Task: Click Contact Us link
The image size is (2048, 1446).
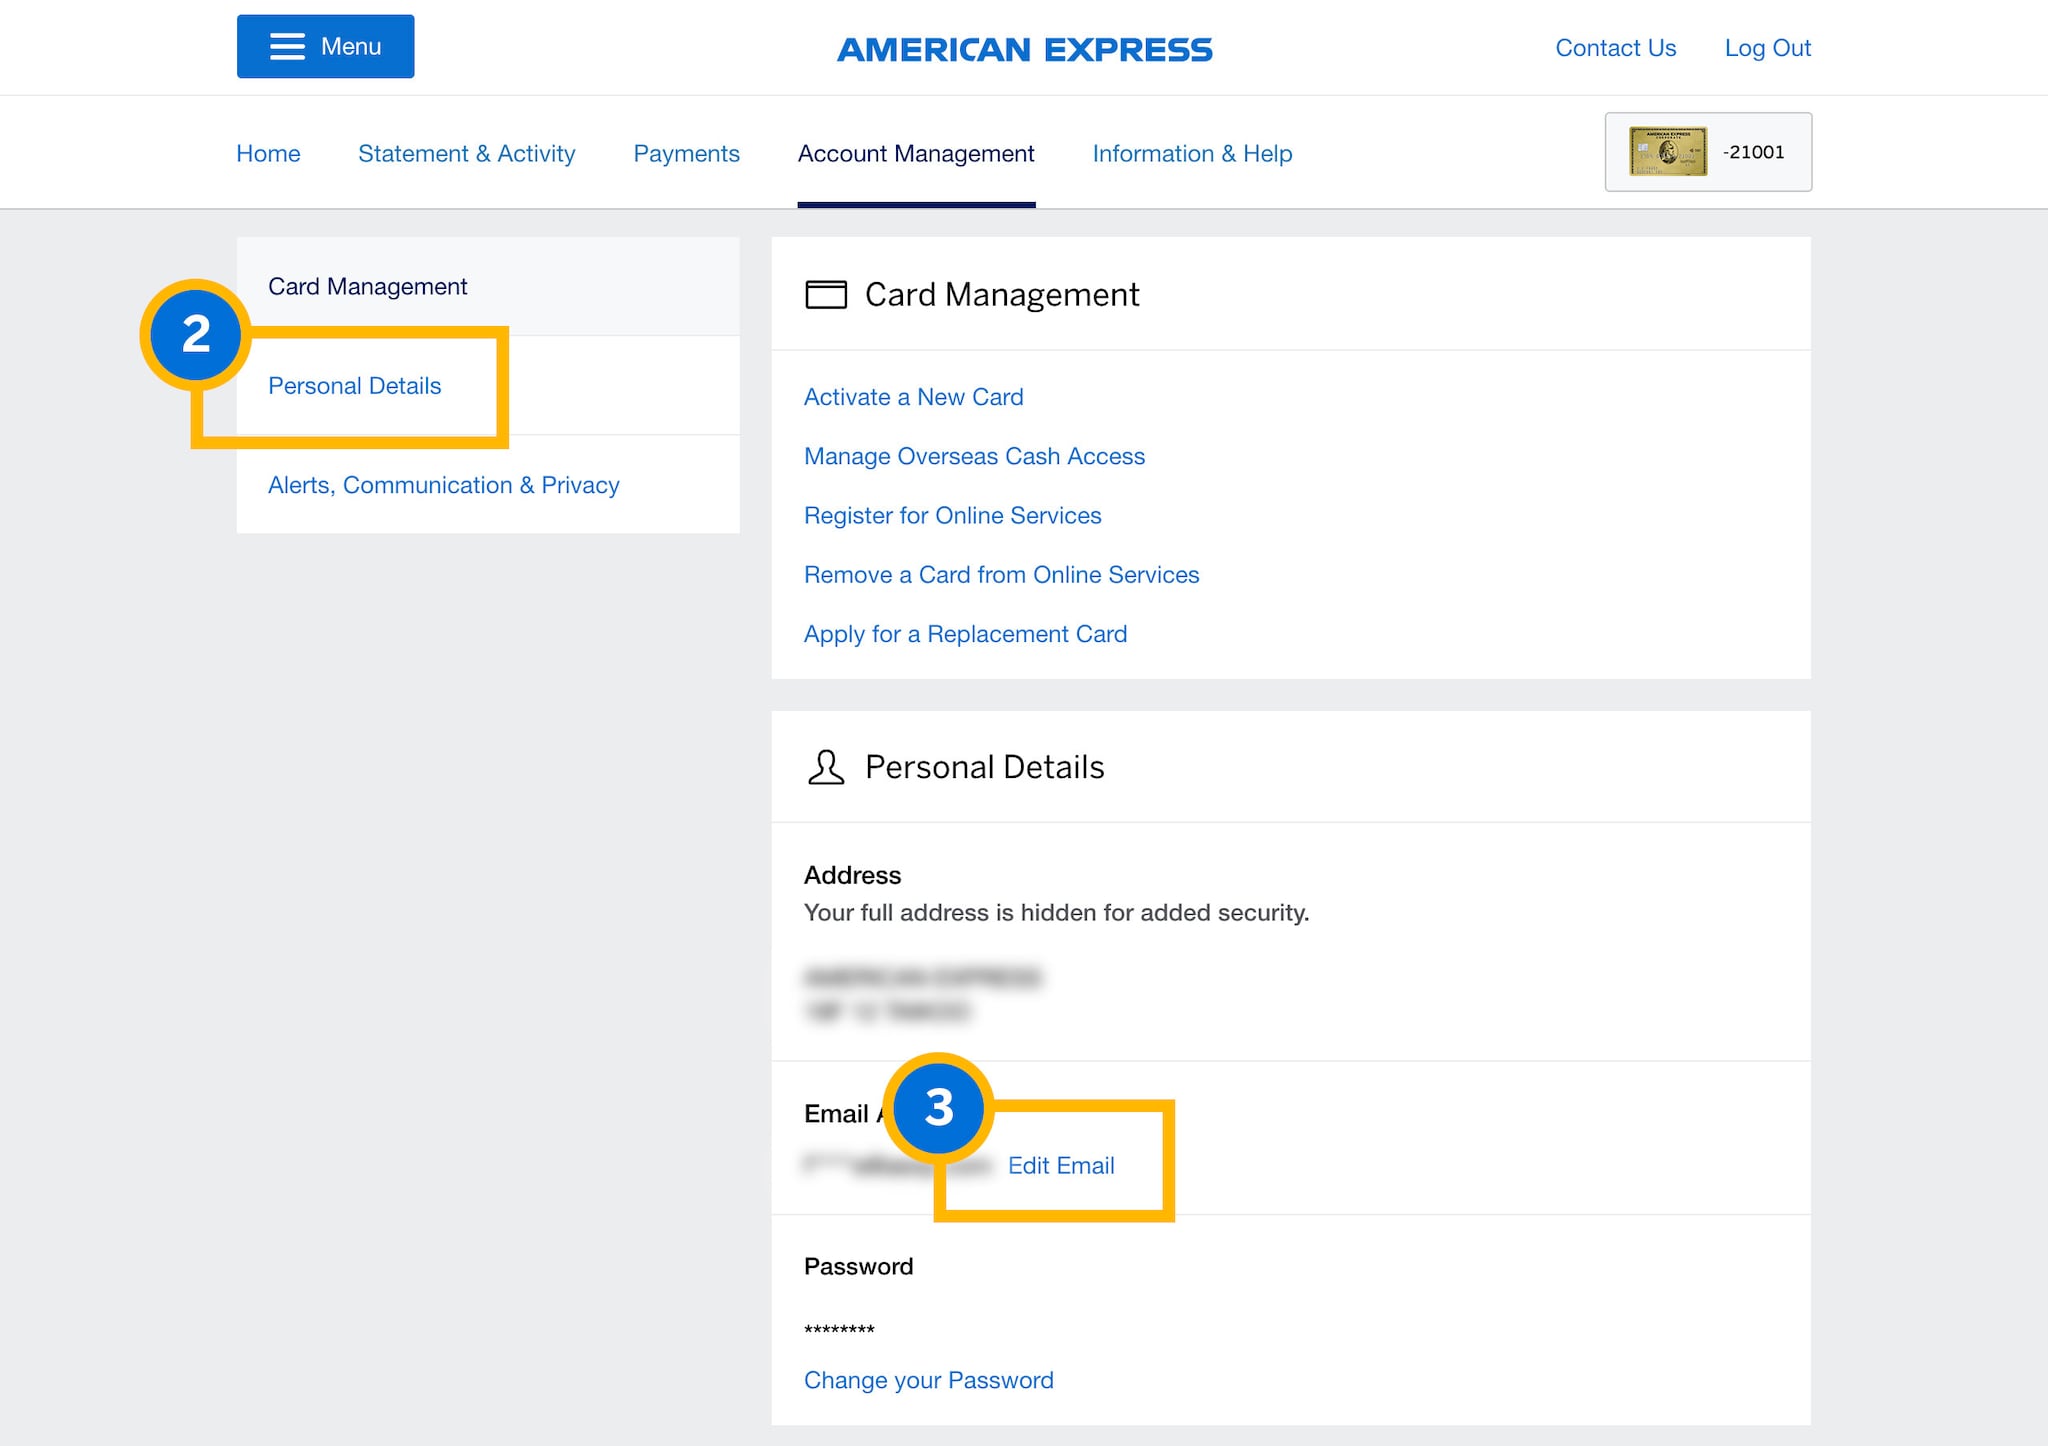Action: (x=1615, y=48)
